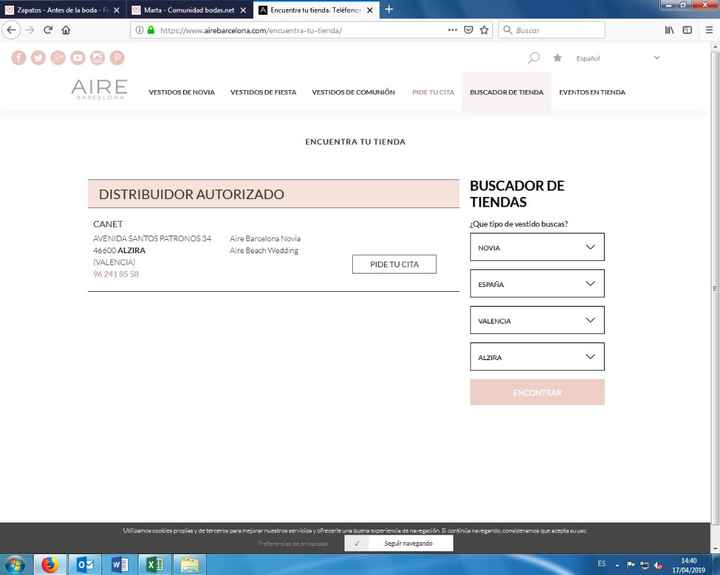Open Outlook from the taskbar

click(x=85, y=565)
